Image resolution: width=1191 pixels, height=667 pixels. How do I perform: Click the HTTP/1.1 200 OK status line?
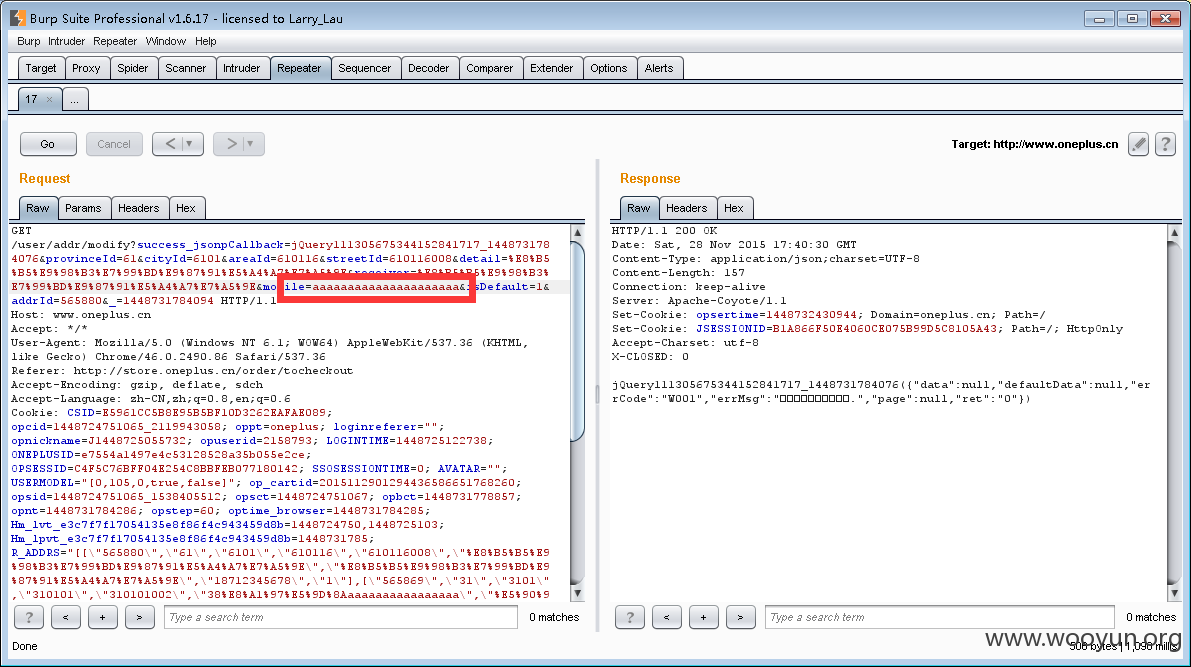coord(665,230)
